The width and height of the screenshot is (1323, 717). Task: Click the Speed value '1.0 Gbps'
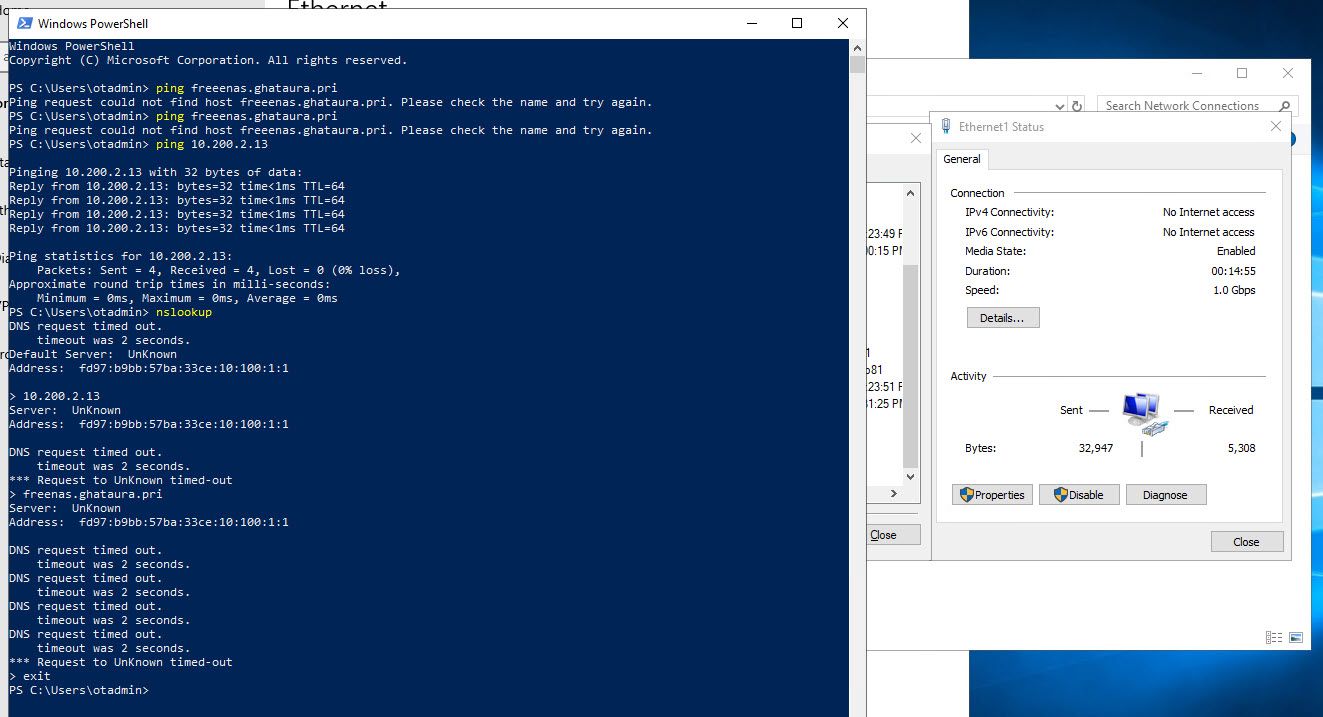(1233, 290)
